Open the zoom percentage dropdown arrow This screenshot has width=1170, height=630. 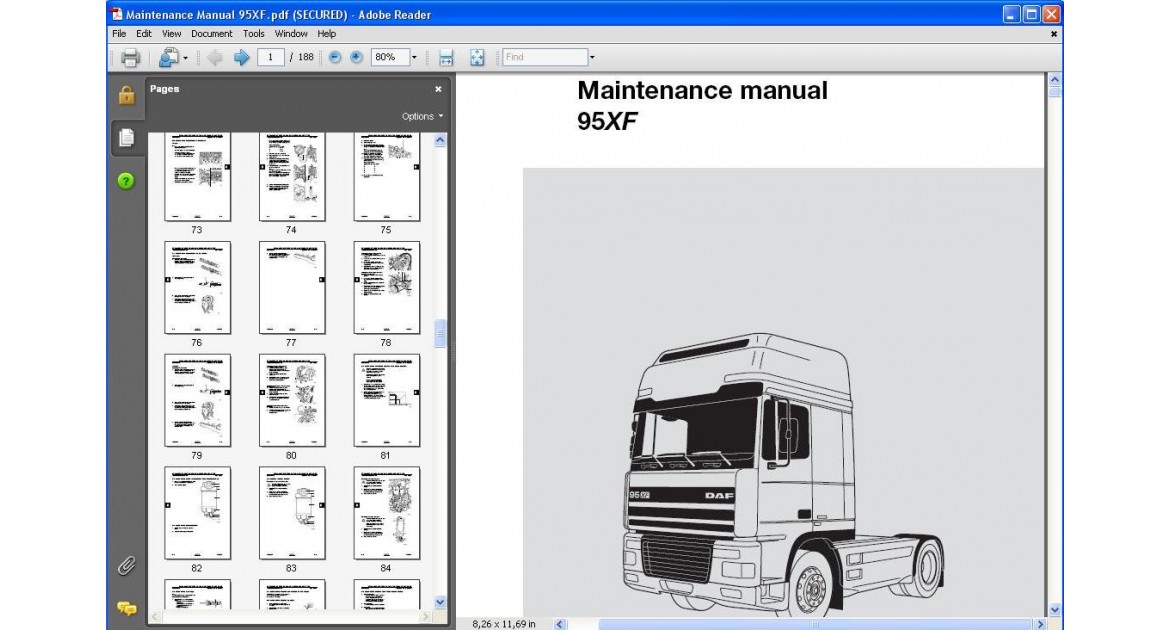[x=414, y=57]
